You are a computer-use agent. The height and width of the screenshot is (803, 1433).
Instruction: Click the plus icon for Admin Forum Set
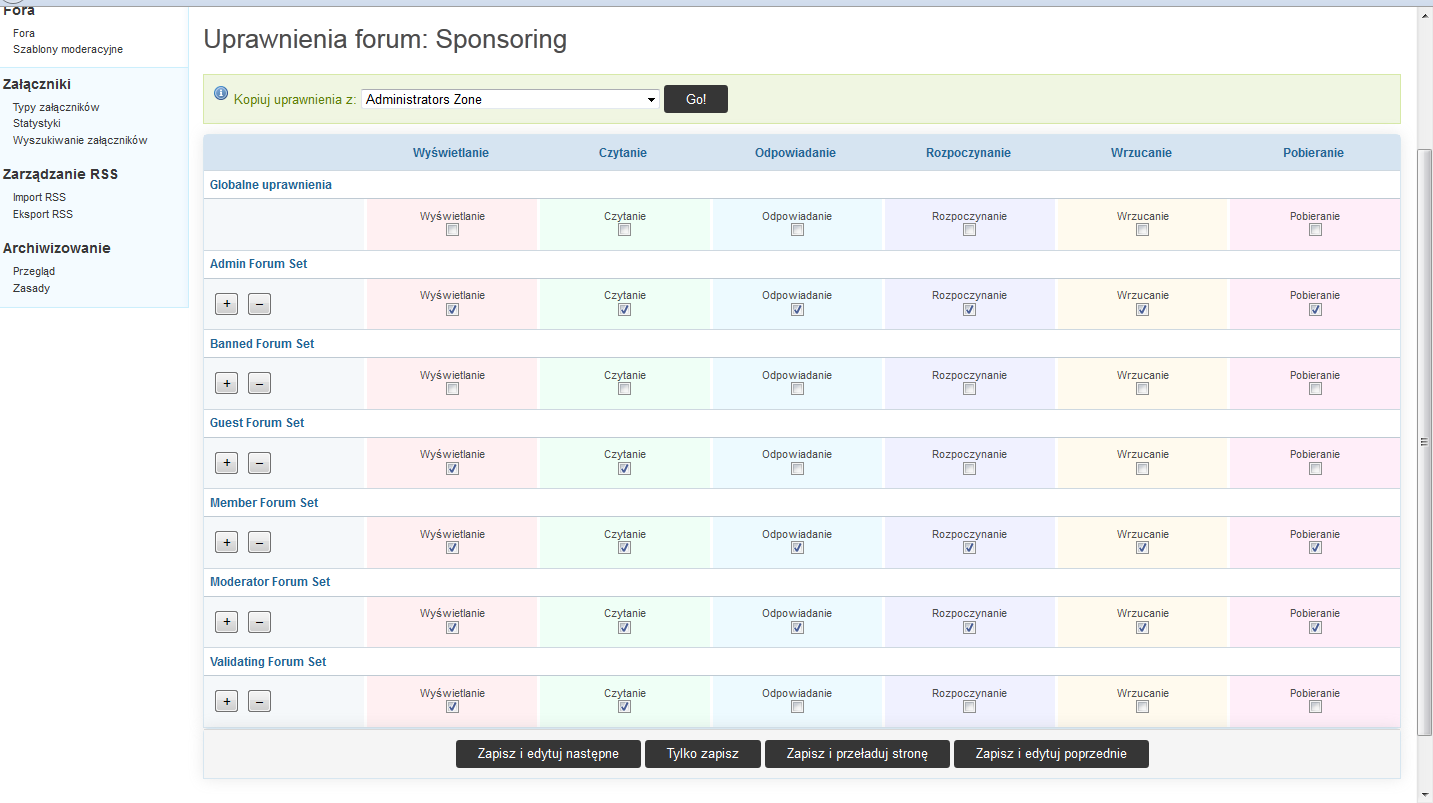(x=227, y=304)
